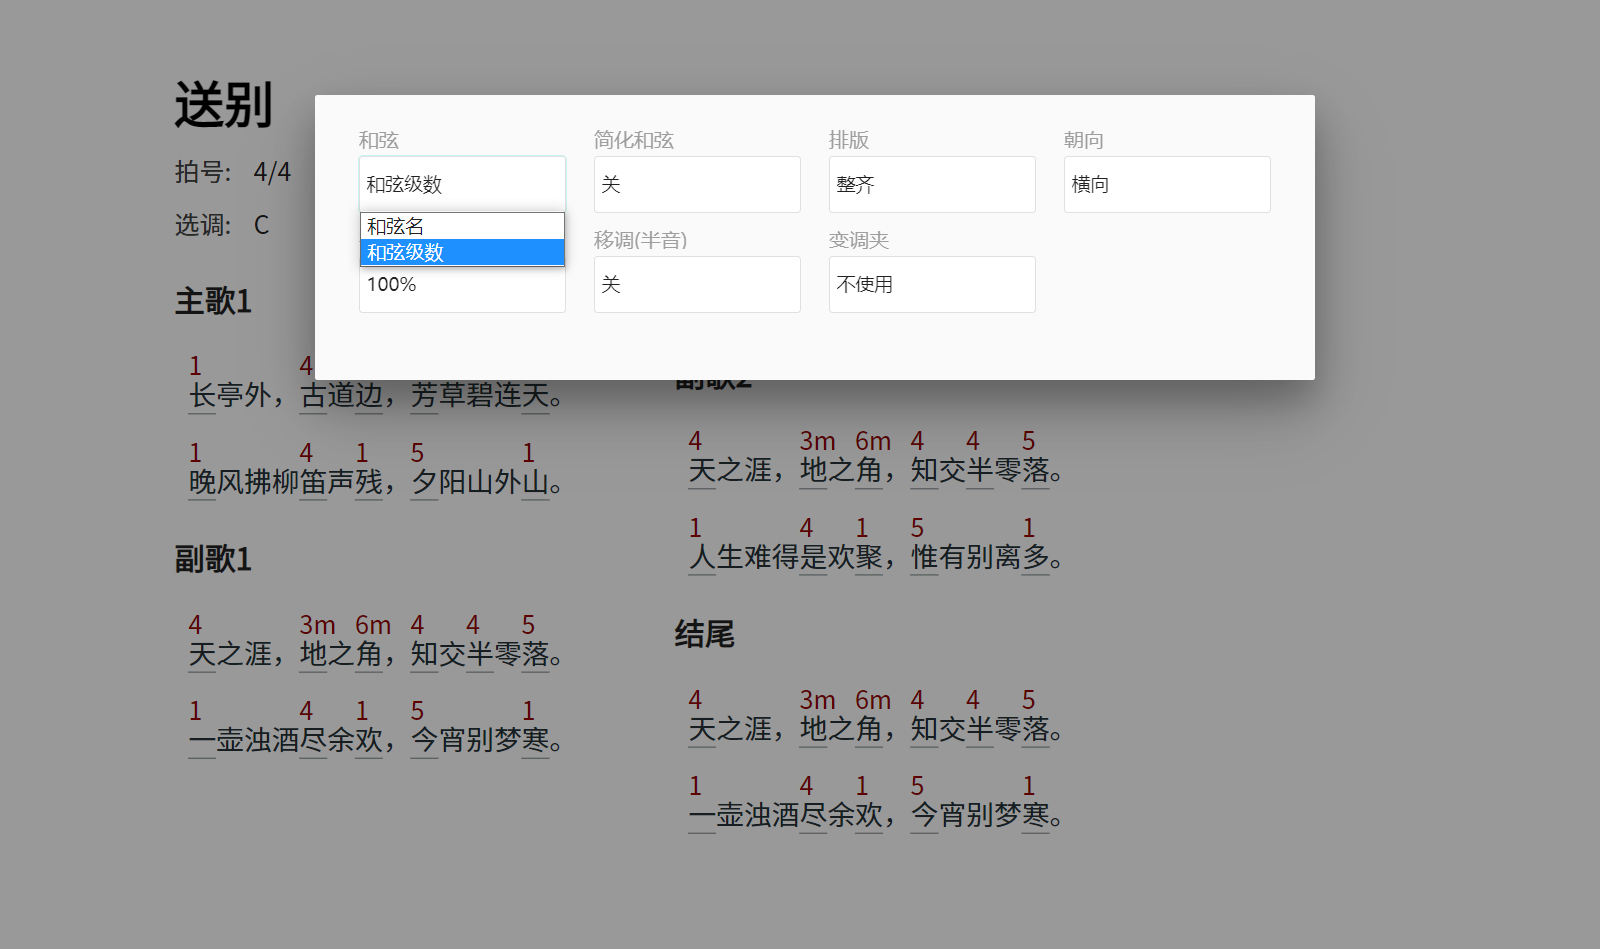Open 朝向 dropdown showing 横向
1600x949 pixels.
tap(1166, 184)
